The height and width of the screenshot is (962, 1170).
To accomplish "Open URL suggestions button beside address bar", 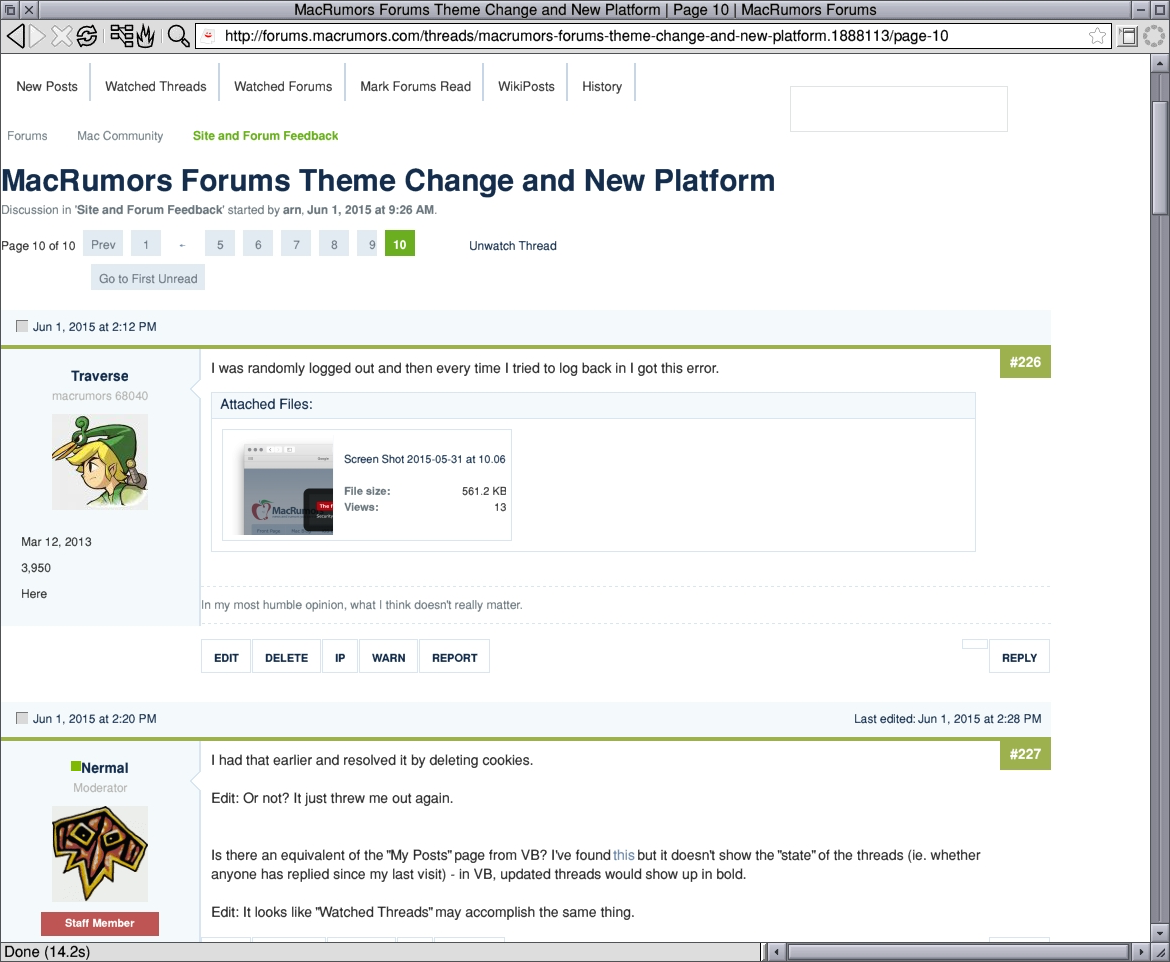I will [1128, 36].
